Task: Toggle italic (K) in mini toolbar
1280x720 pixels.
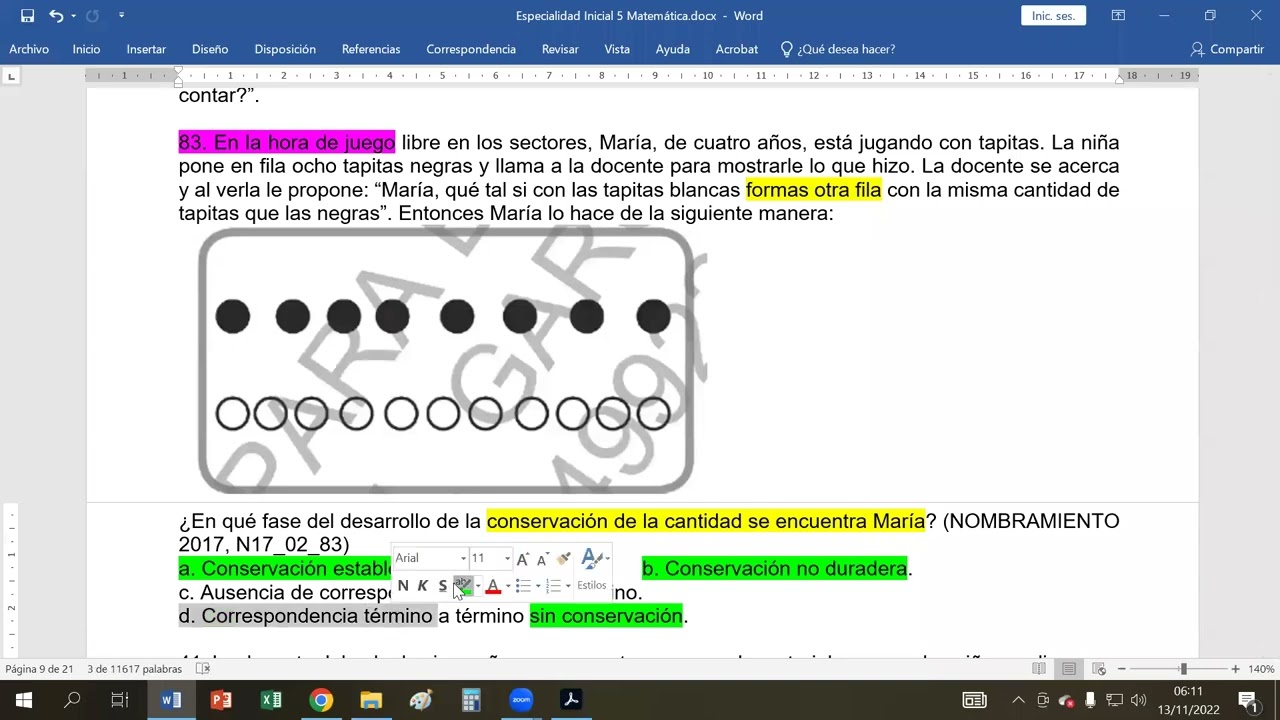Action: 423,586
